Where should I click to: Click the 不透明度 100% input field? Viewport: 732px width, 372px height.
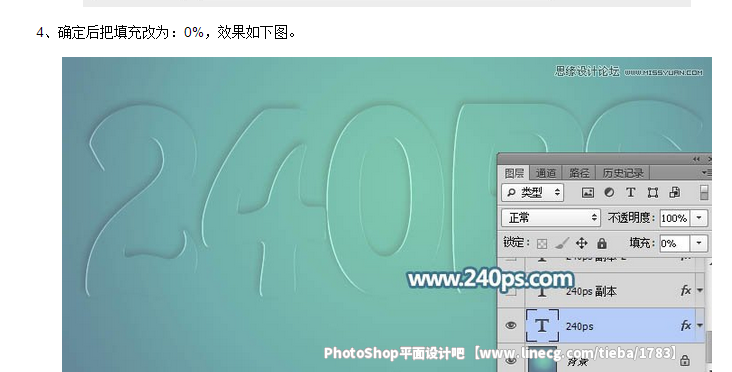pyautogui.click(x=676, y=218)
